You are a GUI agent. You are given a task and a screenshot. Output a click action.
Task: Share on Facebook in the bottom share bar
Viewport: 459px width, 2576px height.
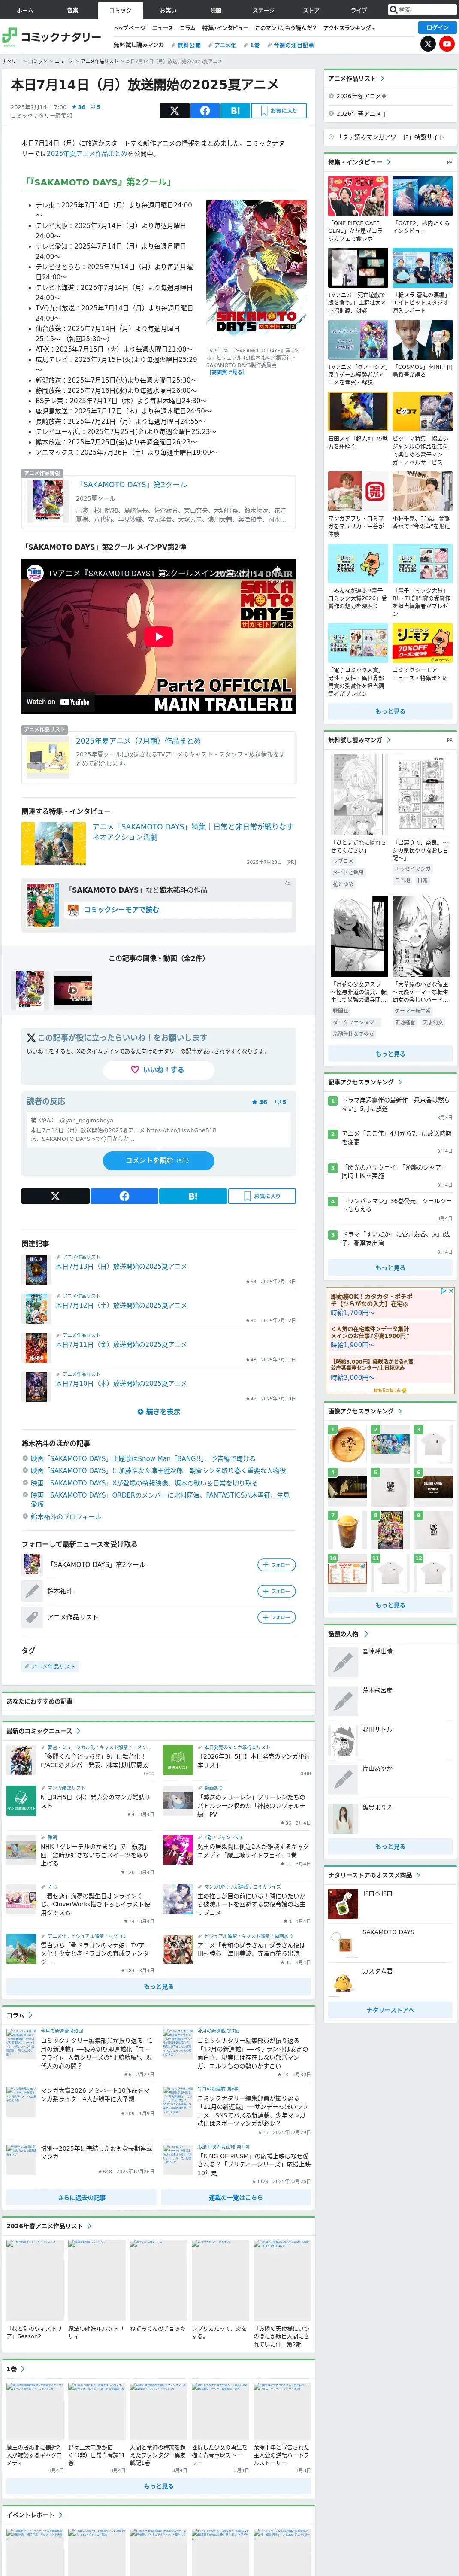pyautogui.click(x=124, y=1196)
